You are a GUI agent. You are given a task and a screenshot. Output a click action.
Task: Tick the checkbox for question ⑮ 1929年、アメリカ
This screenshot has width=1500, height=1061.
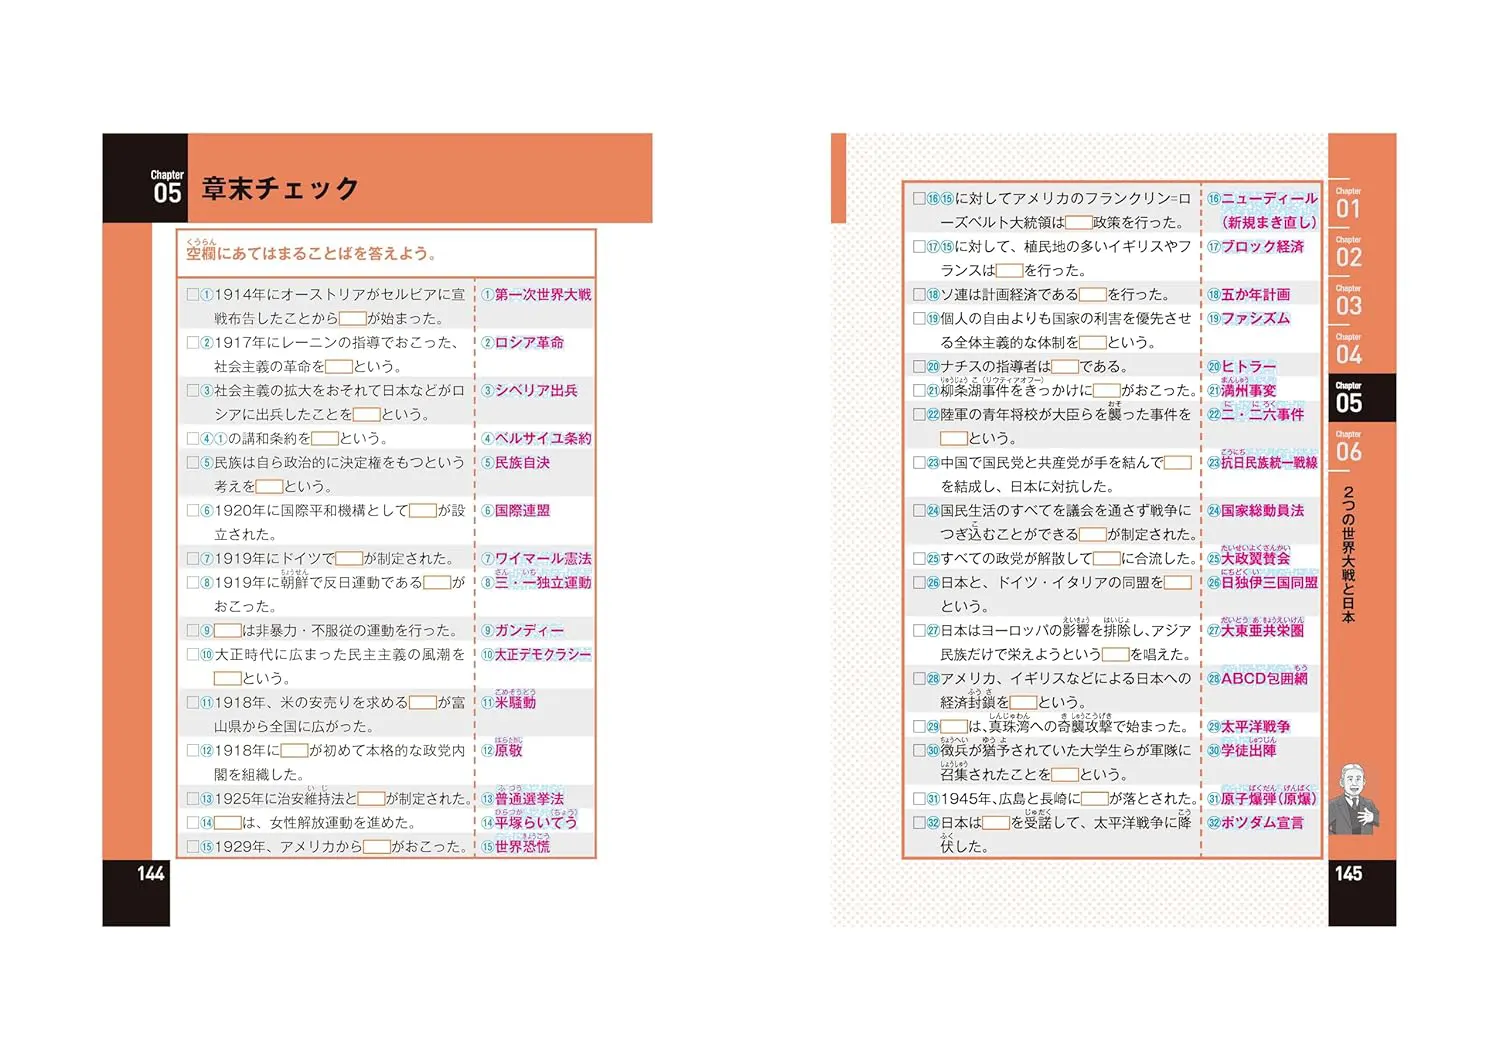pos(193,847)
